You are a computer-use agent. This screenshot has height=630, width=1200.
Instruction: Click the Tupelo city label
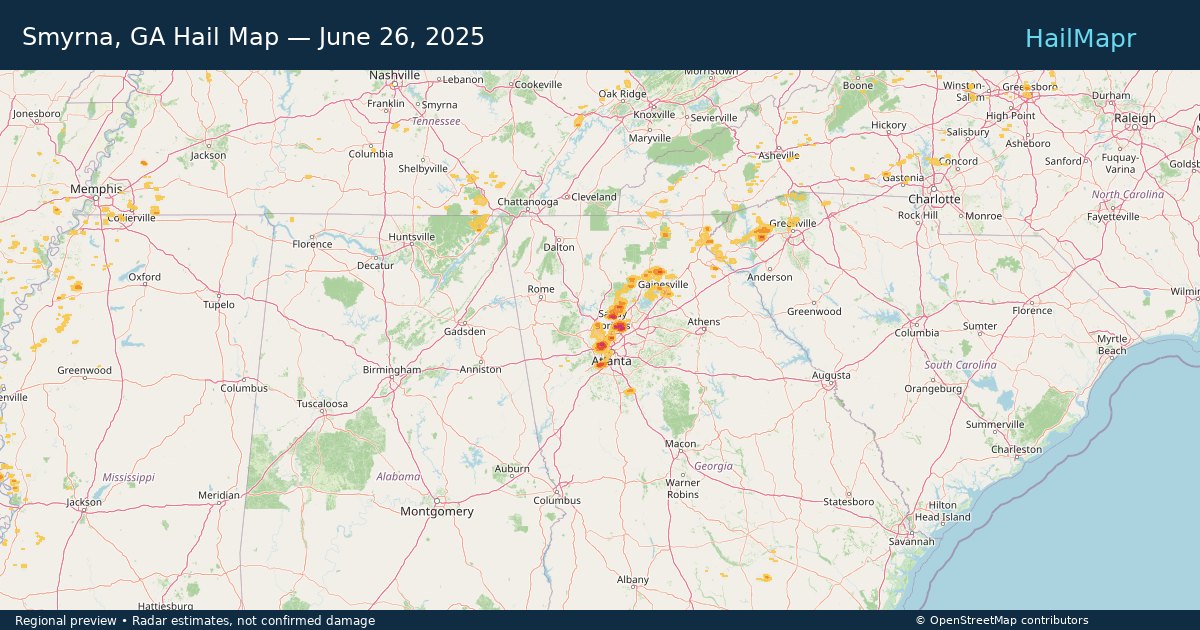(x=219, y=305)
